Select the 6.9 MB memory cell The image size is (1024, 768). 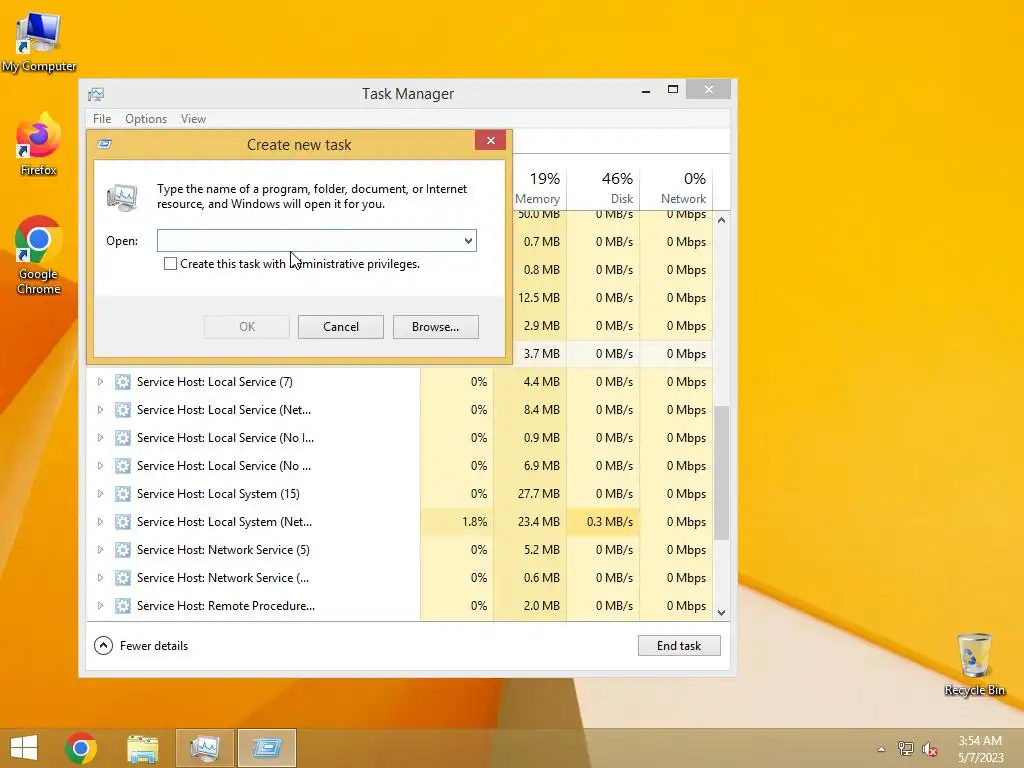click(x=530, y=466)
